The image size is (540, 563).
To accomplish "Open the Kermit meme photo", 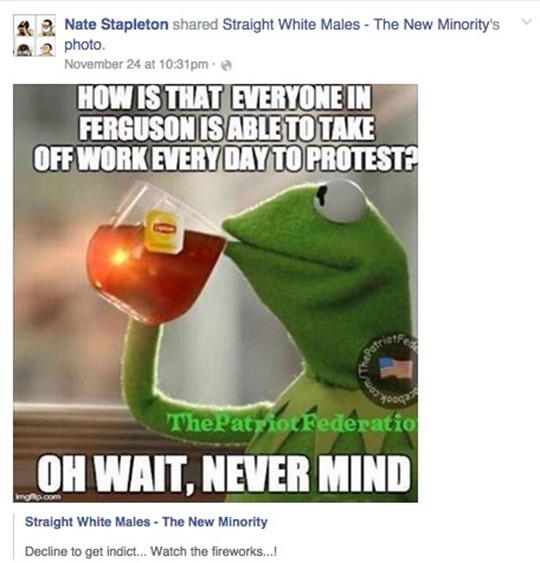I will pos(215,293).
